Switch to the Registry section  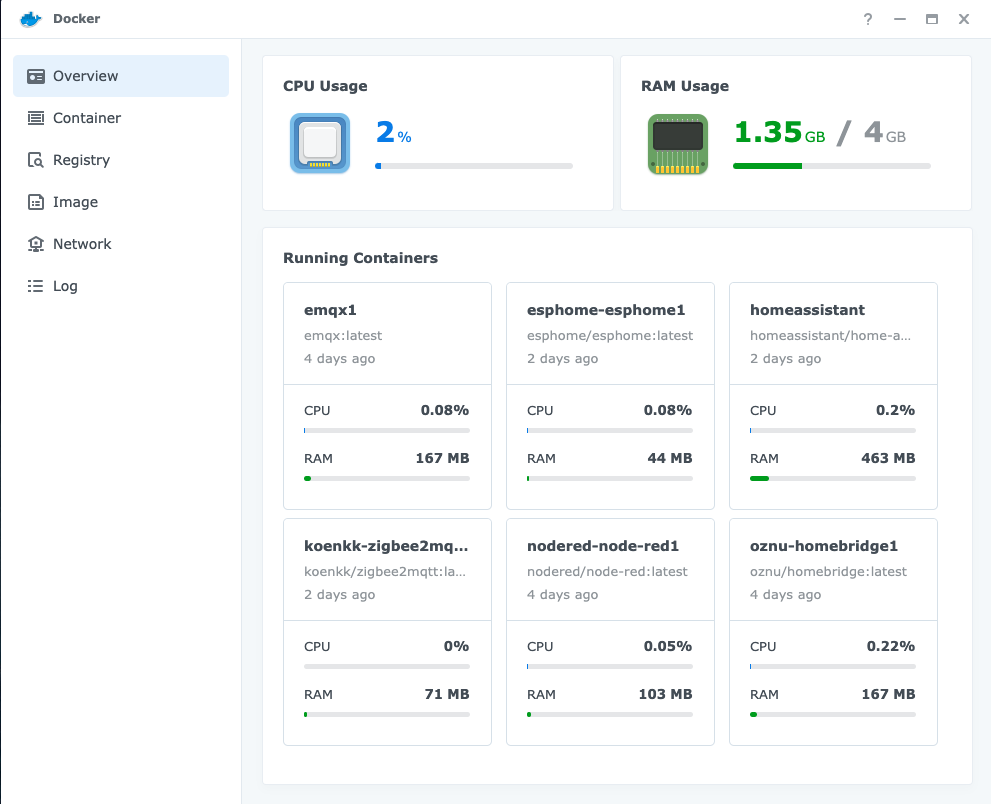click(121, 160)
